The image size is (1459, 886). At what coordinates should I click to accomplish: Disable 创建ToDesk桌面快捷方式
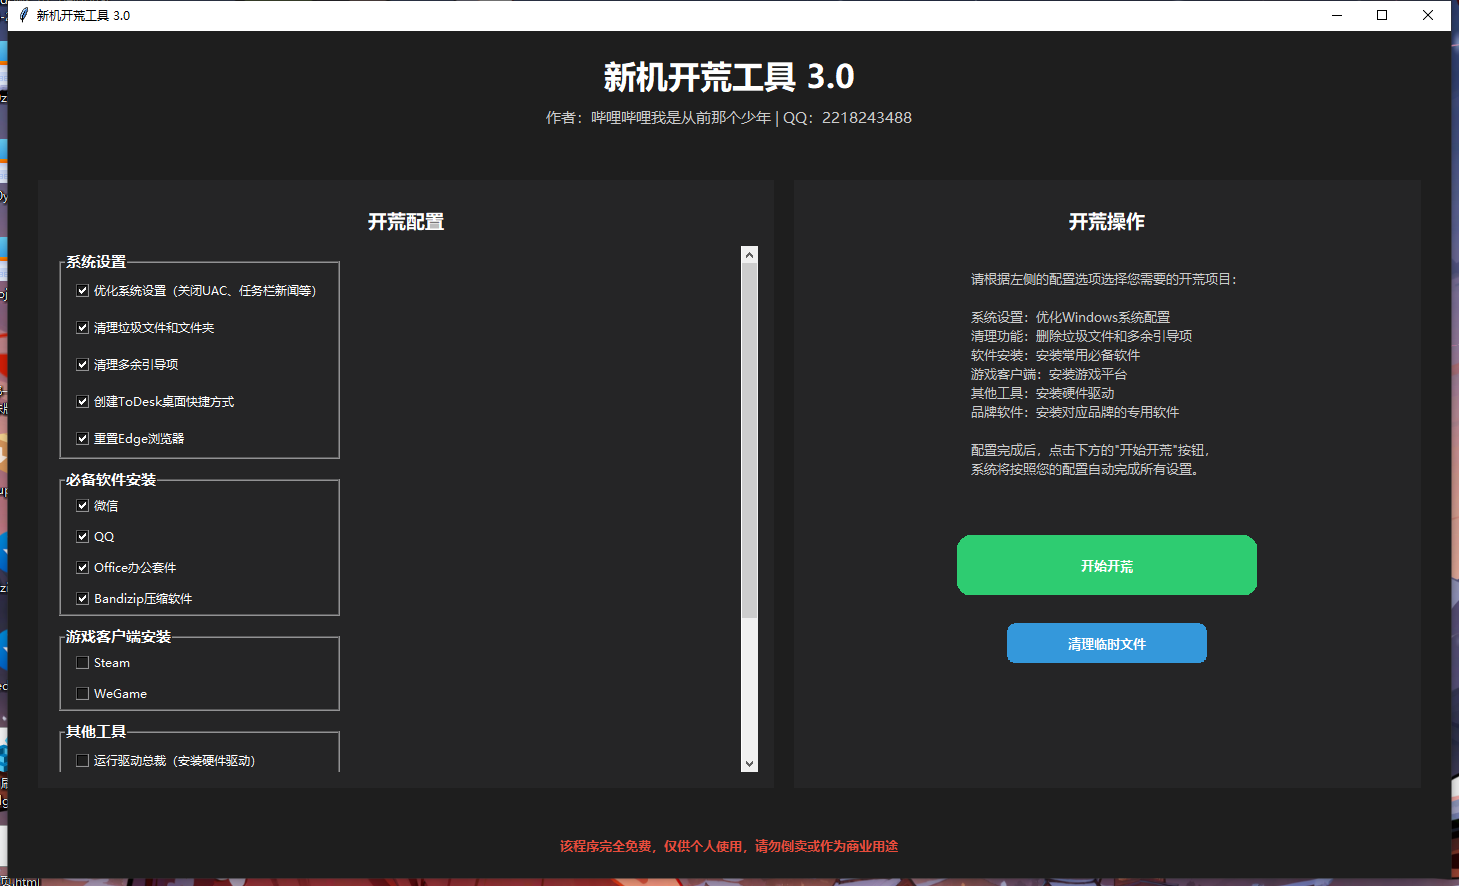(x=82, y=401)
